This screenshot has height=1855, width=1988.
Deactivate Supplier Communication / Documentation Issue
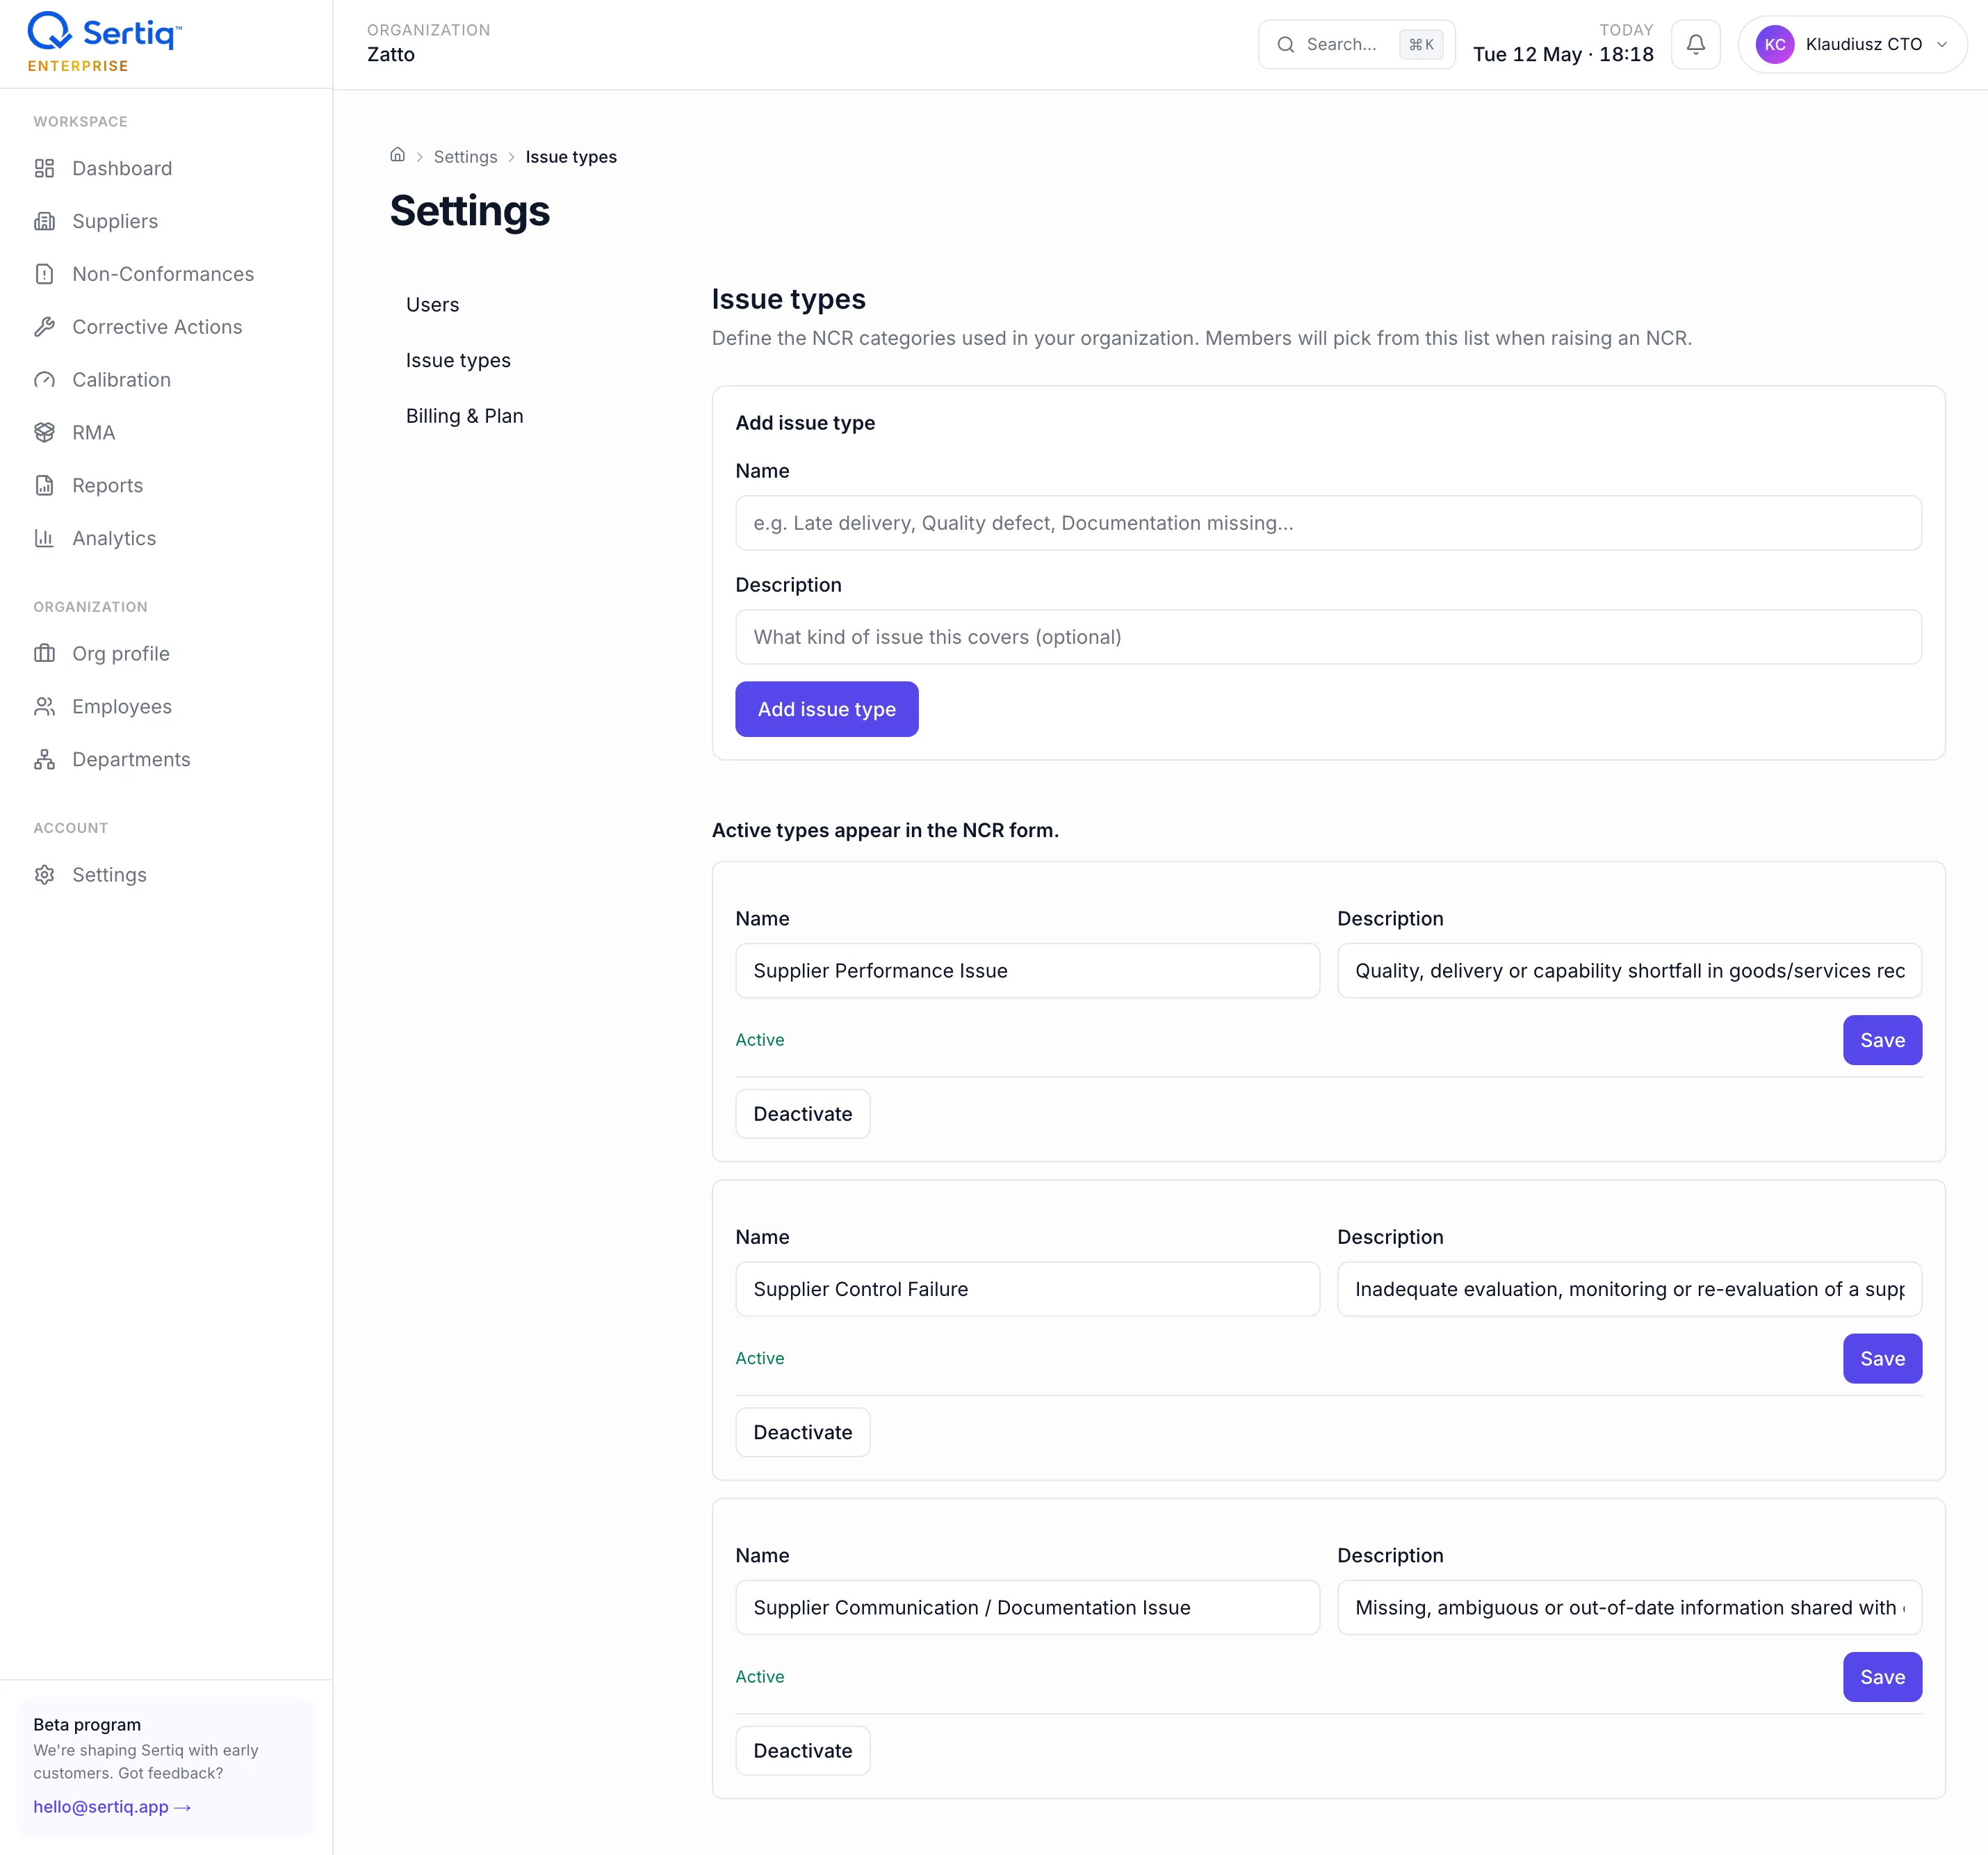click(x=802, y=1751)
